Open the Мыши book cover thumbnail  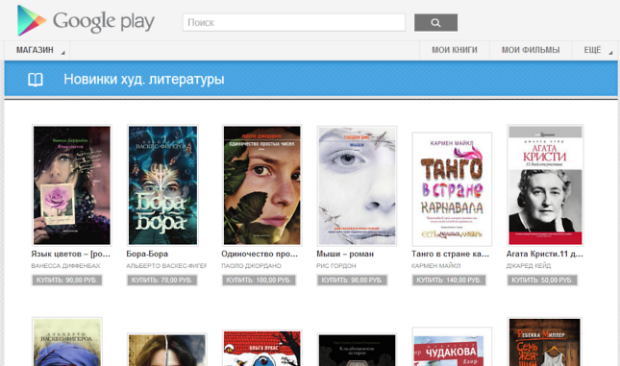pyautogui.click(x=357, y=186)
